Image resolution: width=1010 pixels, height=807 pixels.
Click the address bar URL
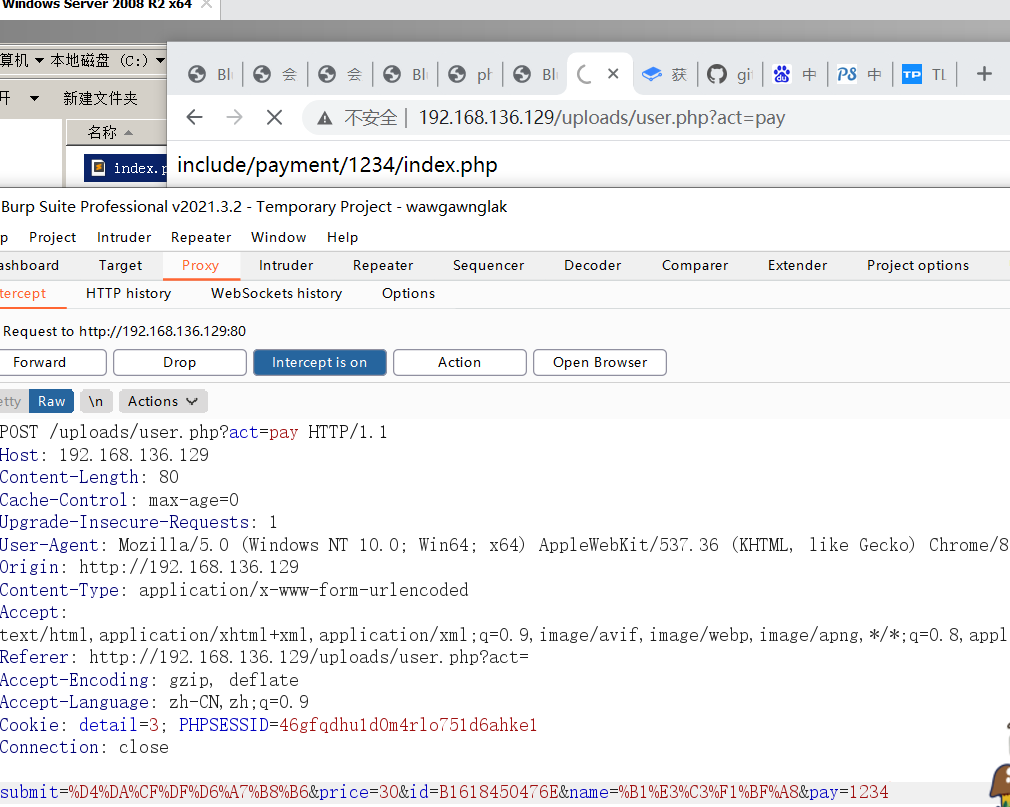point(602,117)
